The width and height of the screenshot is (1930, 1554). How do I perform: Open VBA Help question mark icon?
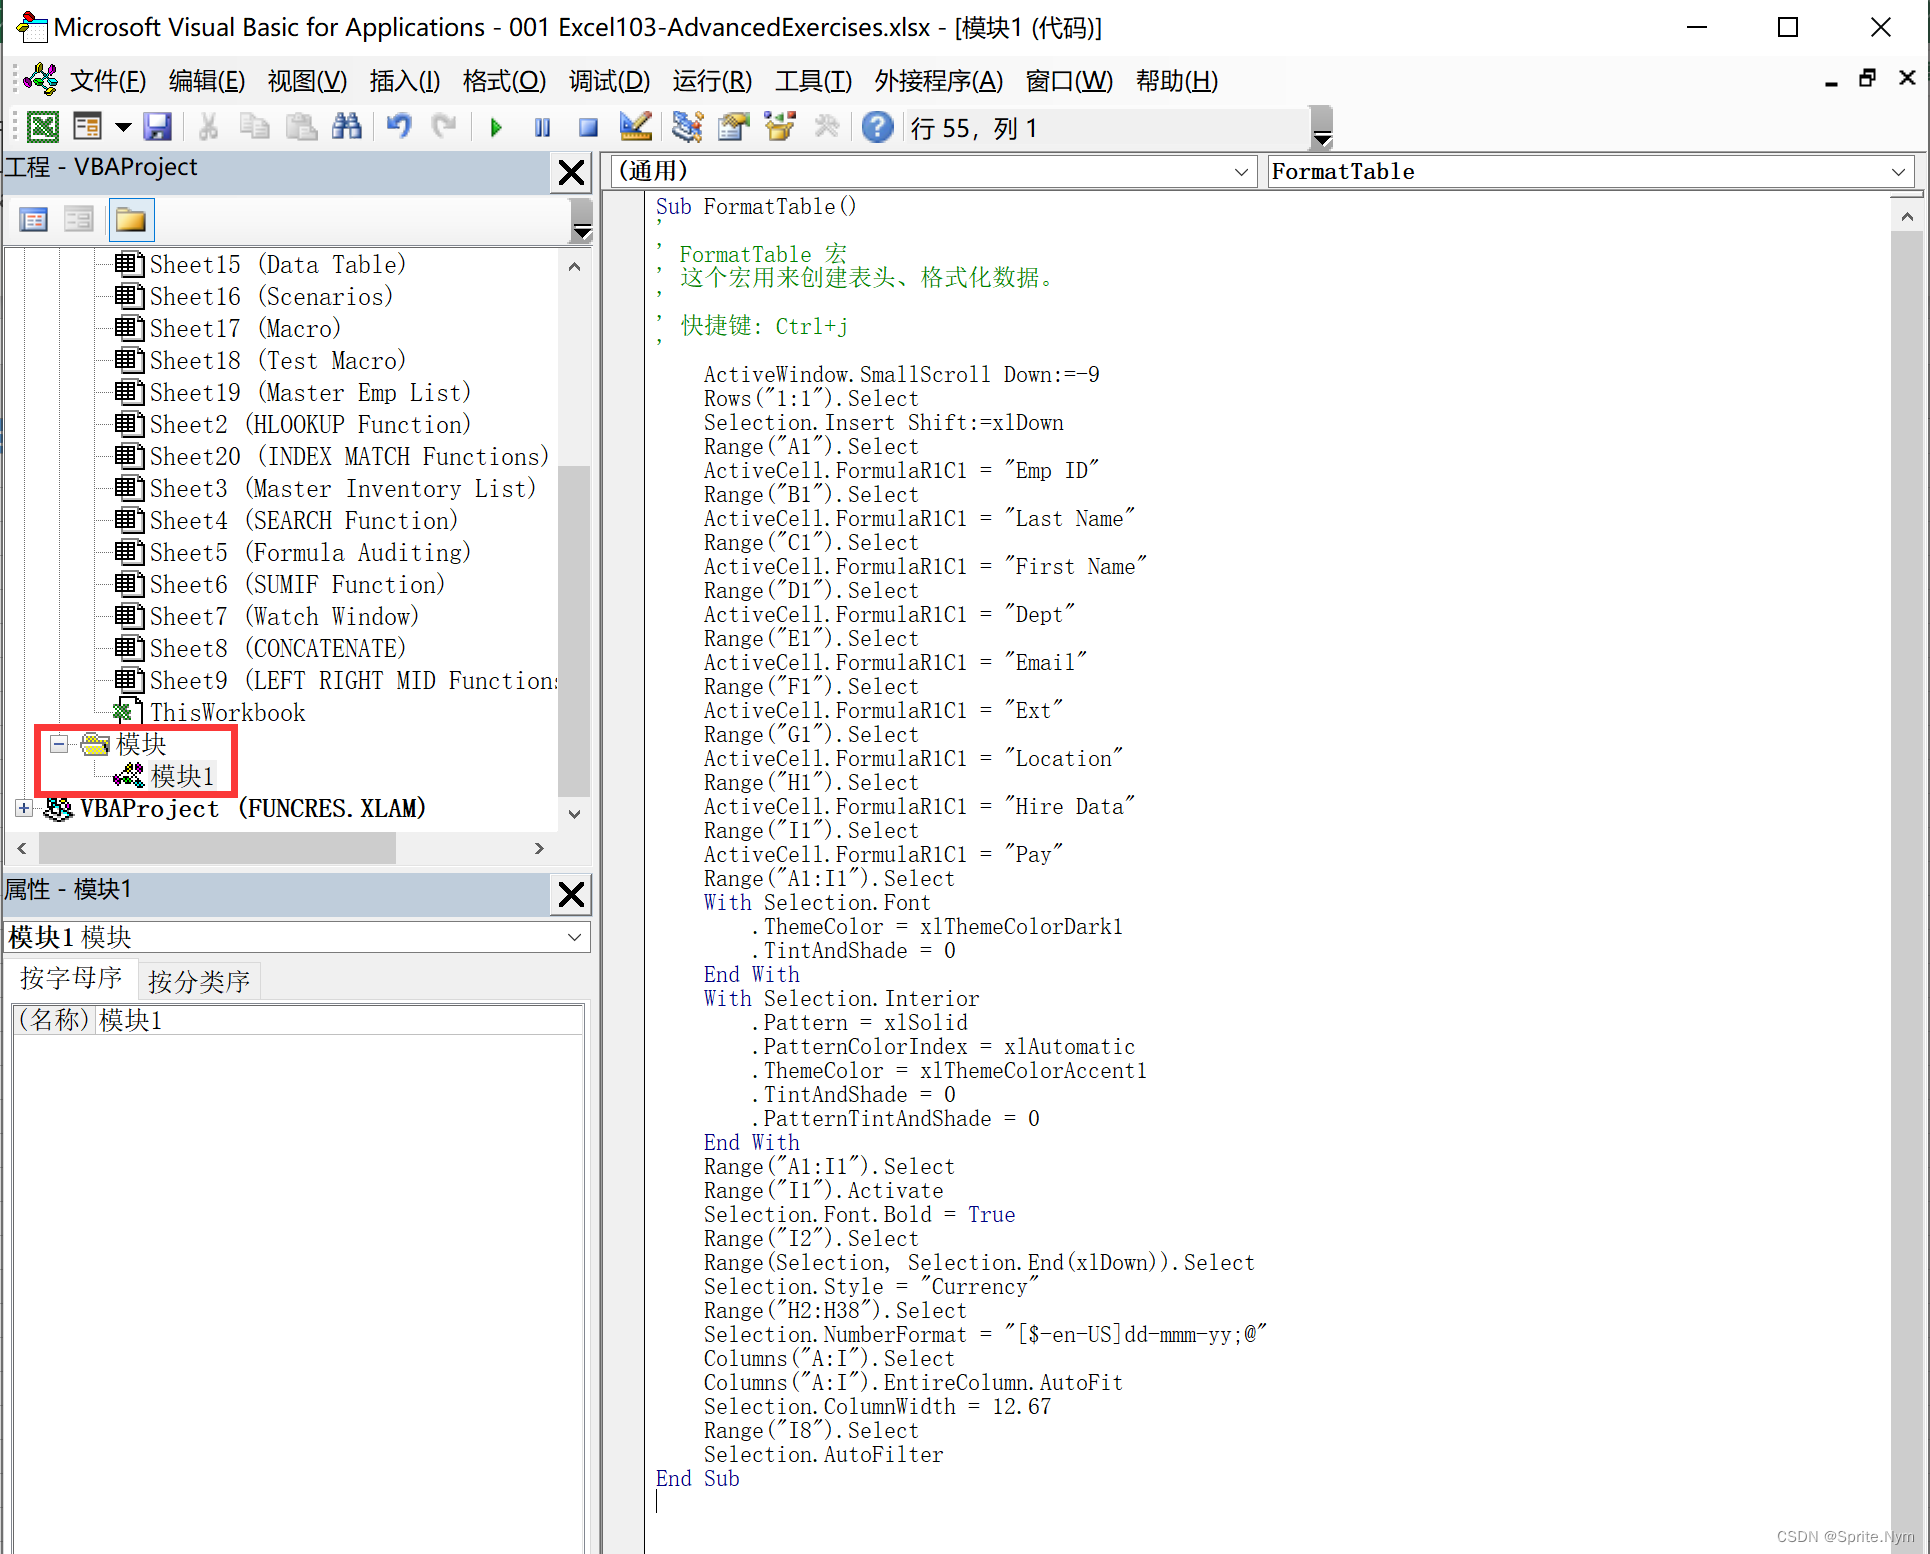pos(877,127)
